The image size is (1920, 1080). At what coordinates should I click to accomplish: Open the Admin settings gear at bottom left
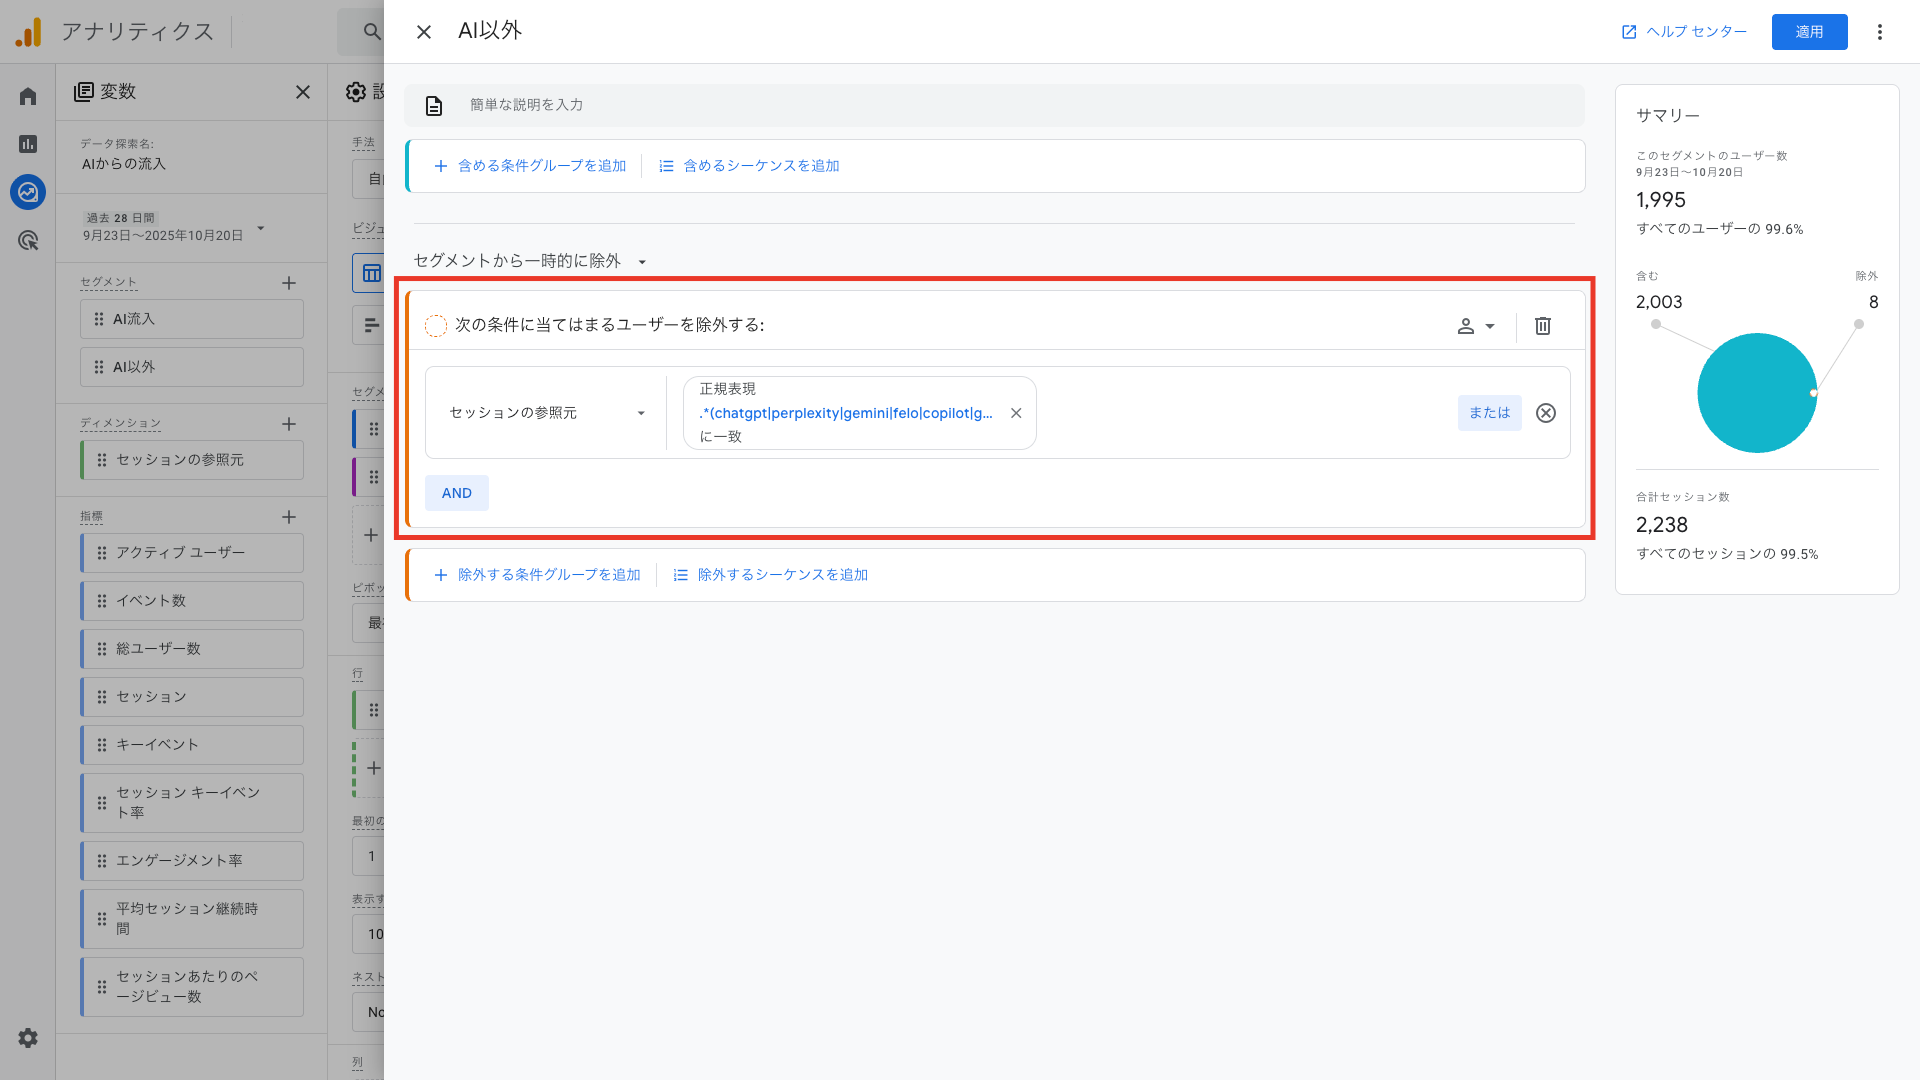[x=27, y=1038]
